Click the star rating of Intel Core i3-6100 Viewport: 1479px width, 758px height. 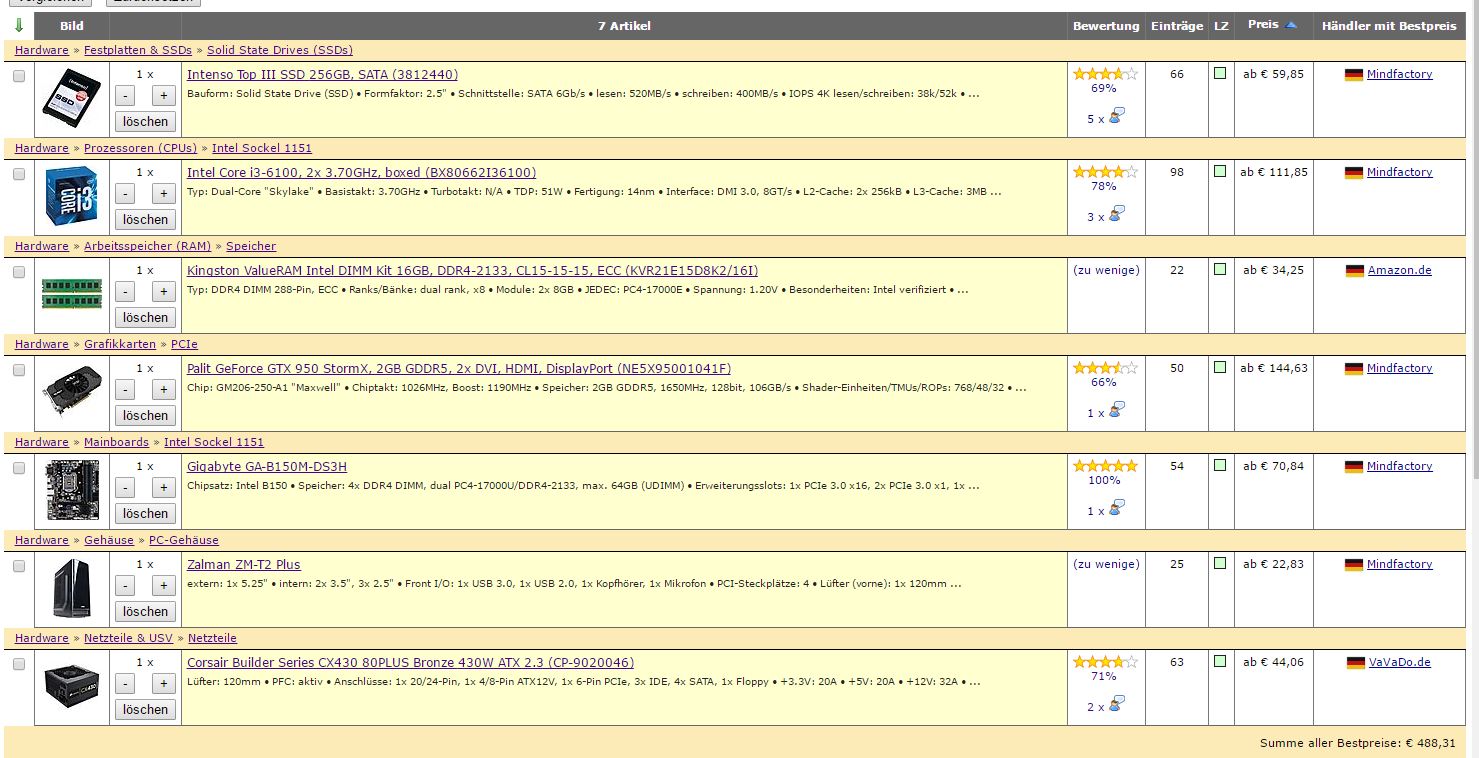pos(1105,172)
